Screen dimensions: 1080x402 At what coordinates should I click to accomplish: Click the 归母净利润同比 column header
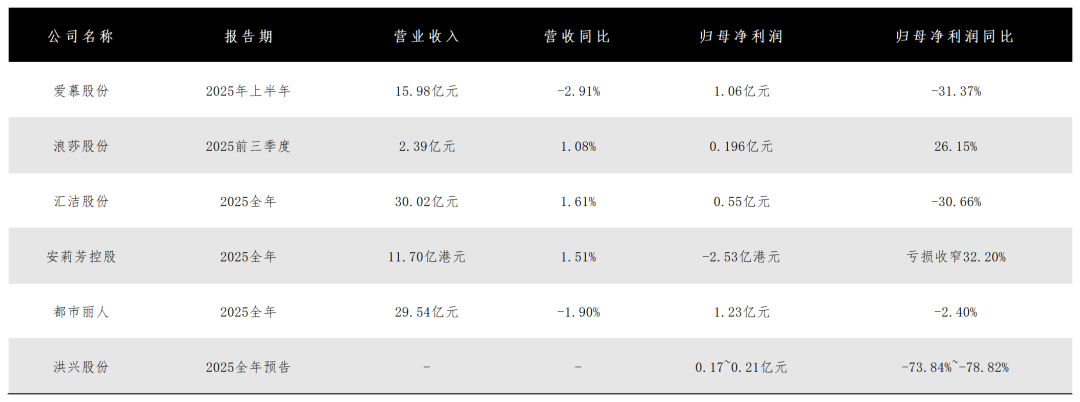tap(955, 36)
